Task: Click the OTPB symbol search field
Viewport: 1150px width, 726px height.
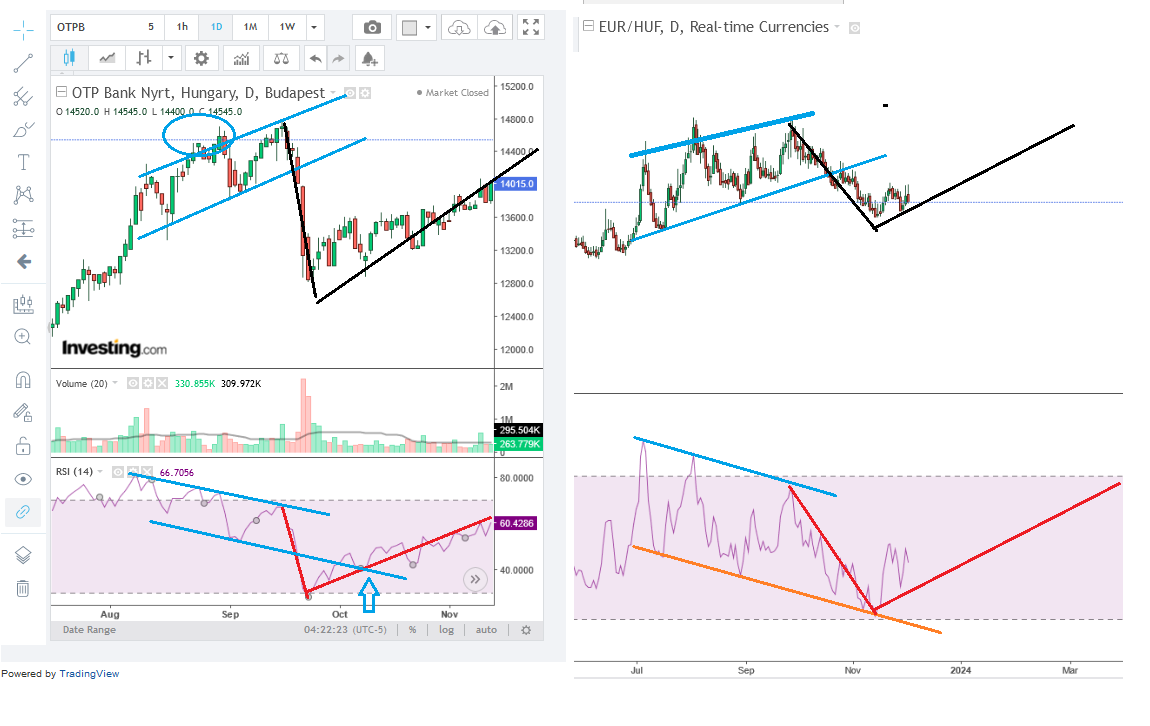Action: click(90, 28)
